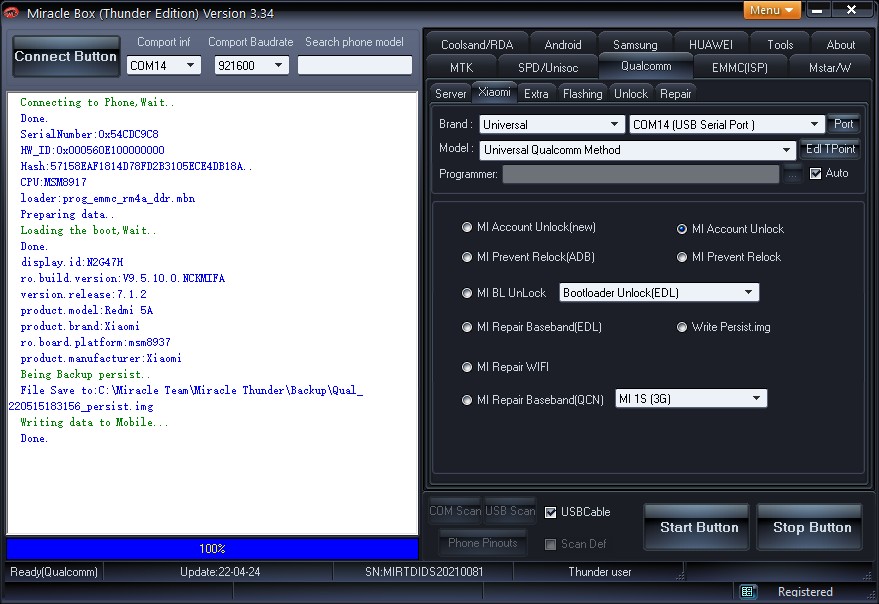Viewport: 879px width, 604px height.
Task: Click the loader:prog_emmc_rm4a_ddr.mbn log line
Action: pos(108,199)
